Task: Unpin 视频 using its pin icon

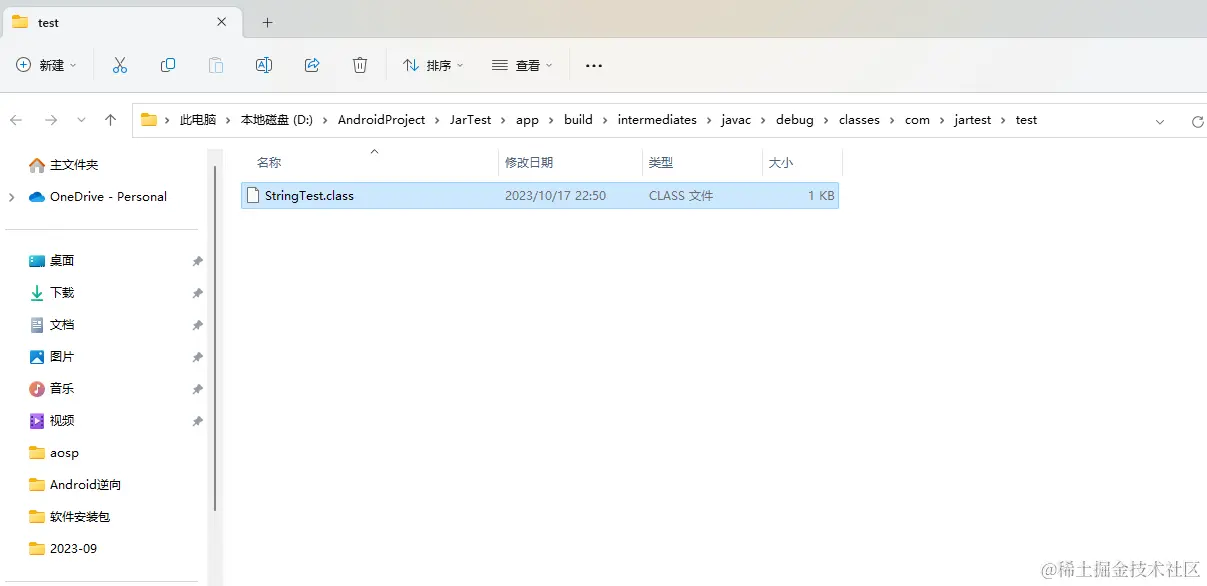Action: [197, 421]
